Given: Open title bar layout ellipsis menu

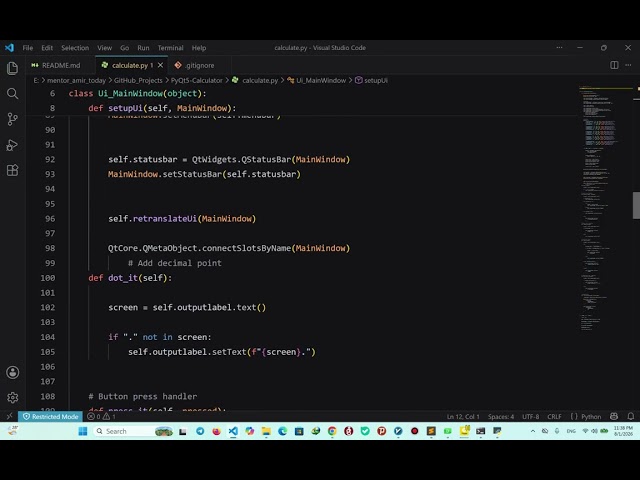Looking at the screenshot, I should click(560, 48).
